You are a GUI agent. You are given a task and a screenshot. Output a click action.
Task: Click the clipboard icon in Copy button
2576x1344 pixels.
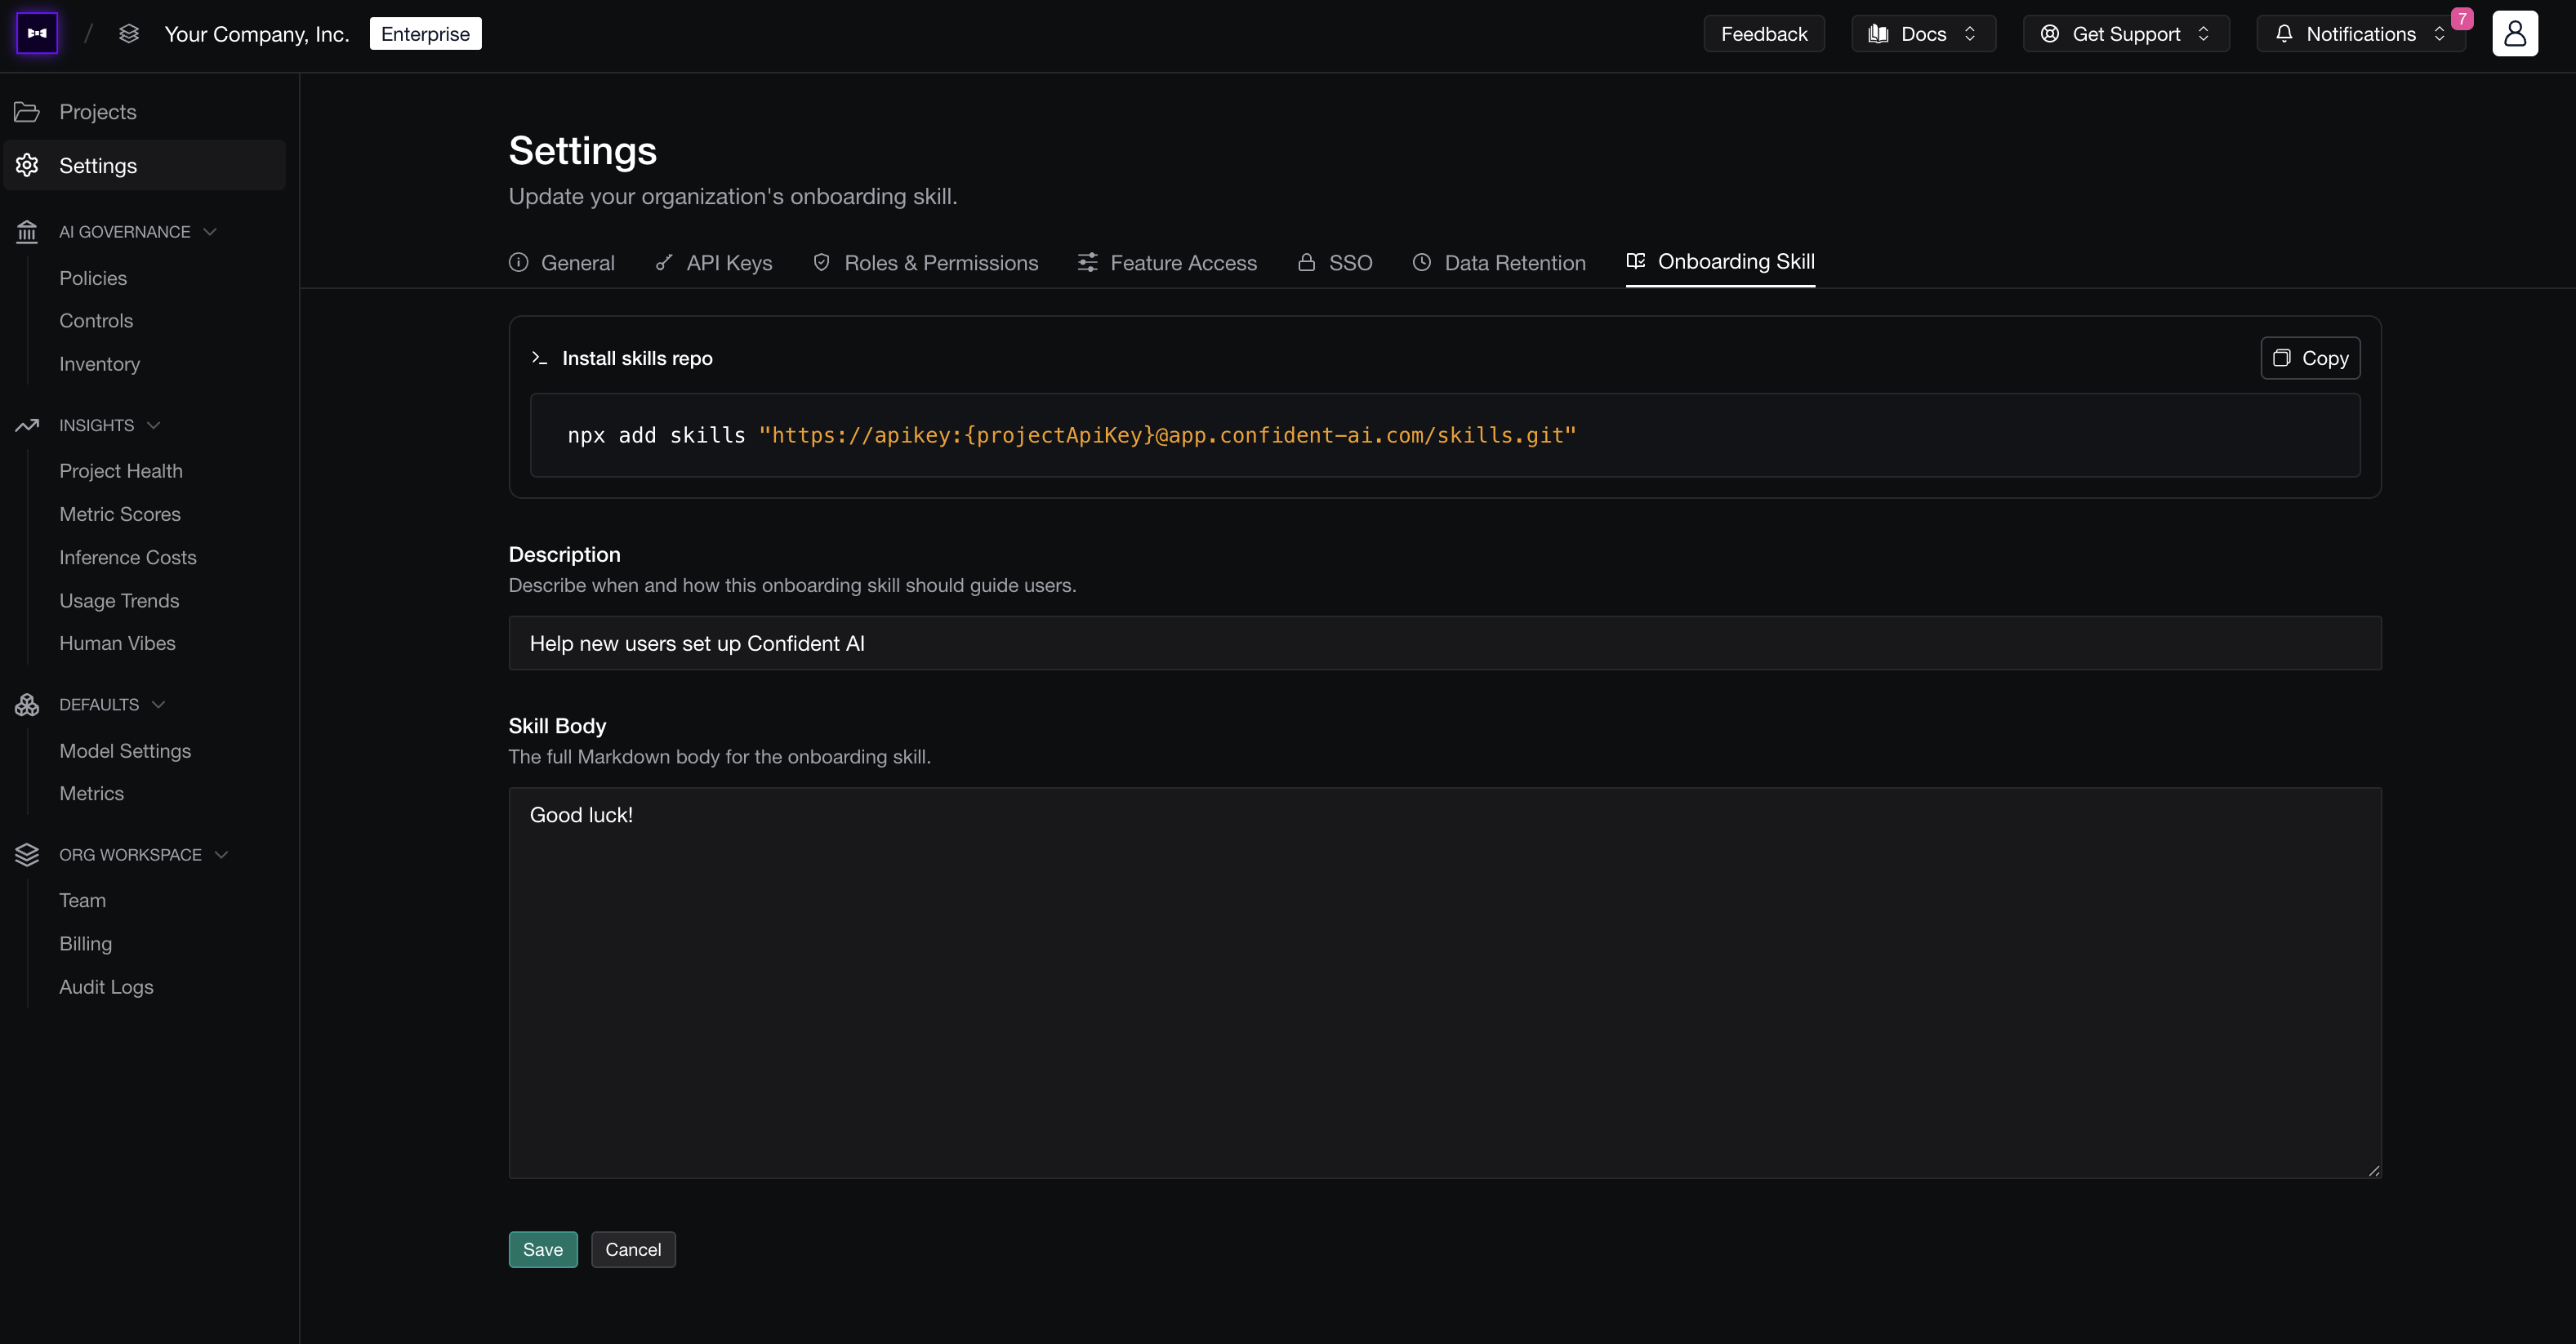[x=2282, y=358]
